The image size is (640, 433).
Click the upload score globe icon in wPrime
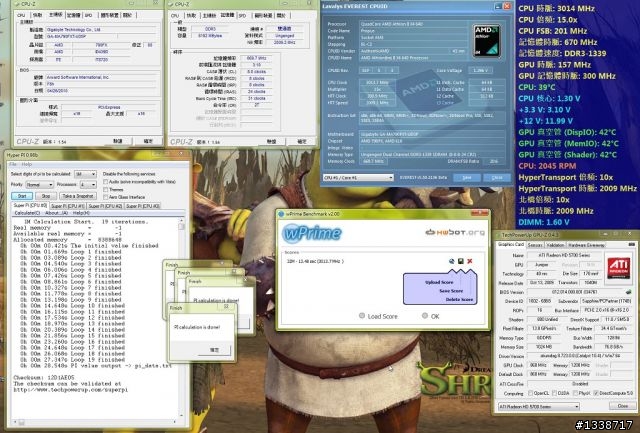click(451, 261)
